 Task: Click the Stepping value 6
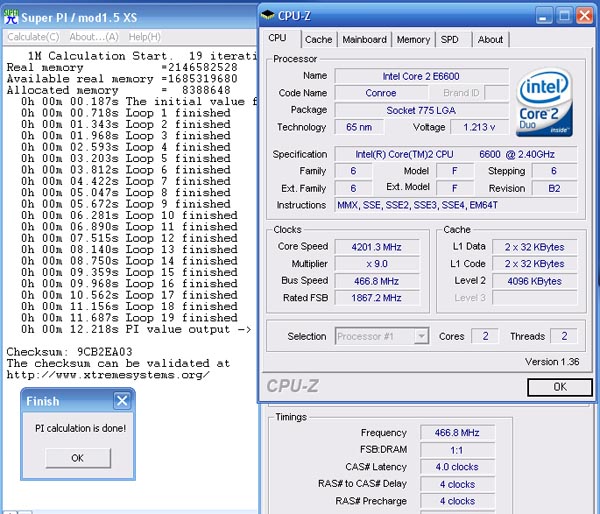554,171
